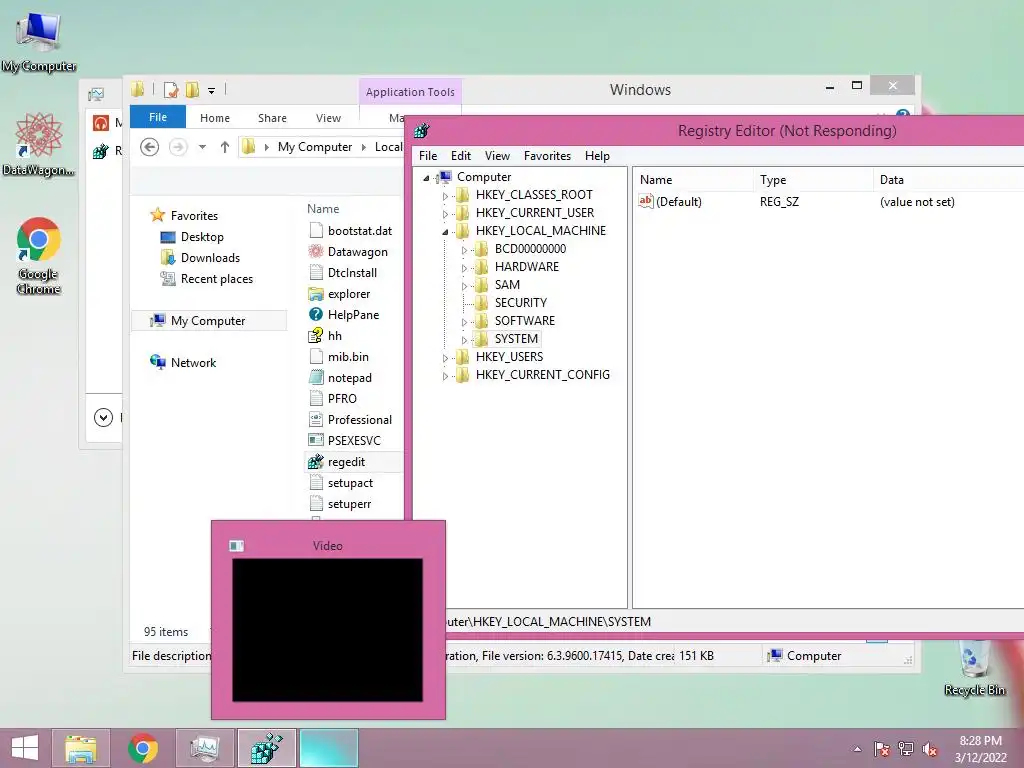Viewport: 1024px width, 768px height.
Task: Select SAM key in registry tree
Action: tap(507, 285)
